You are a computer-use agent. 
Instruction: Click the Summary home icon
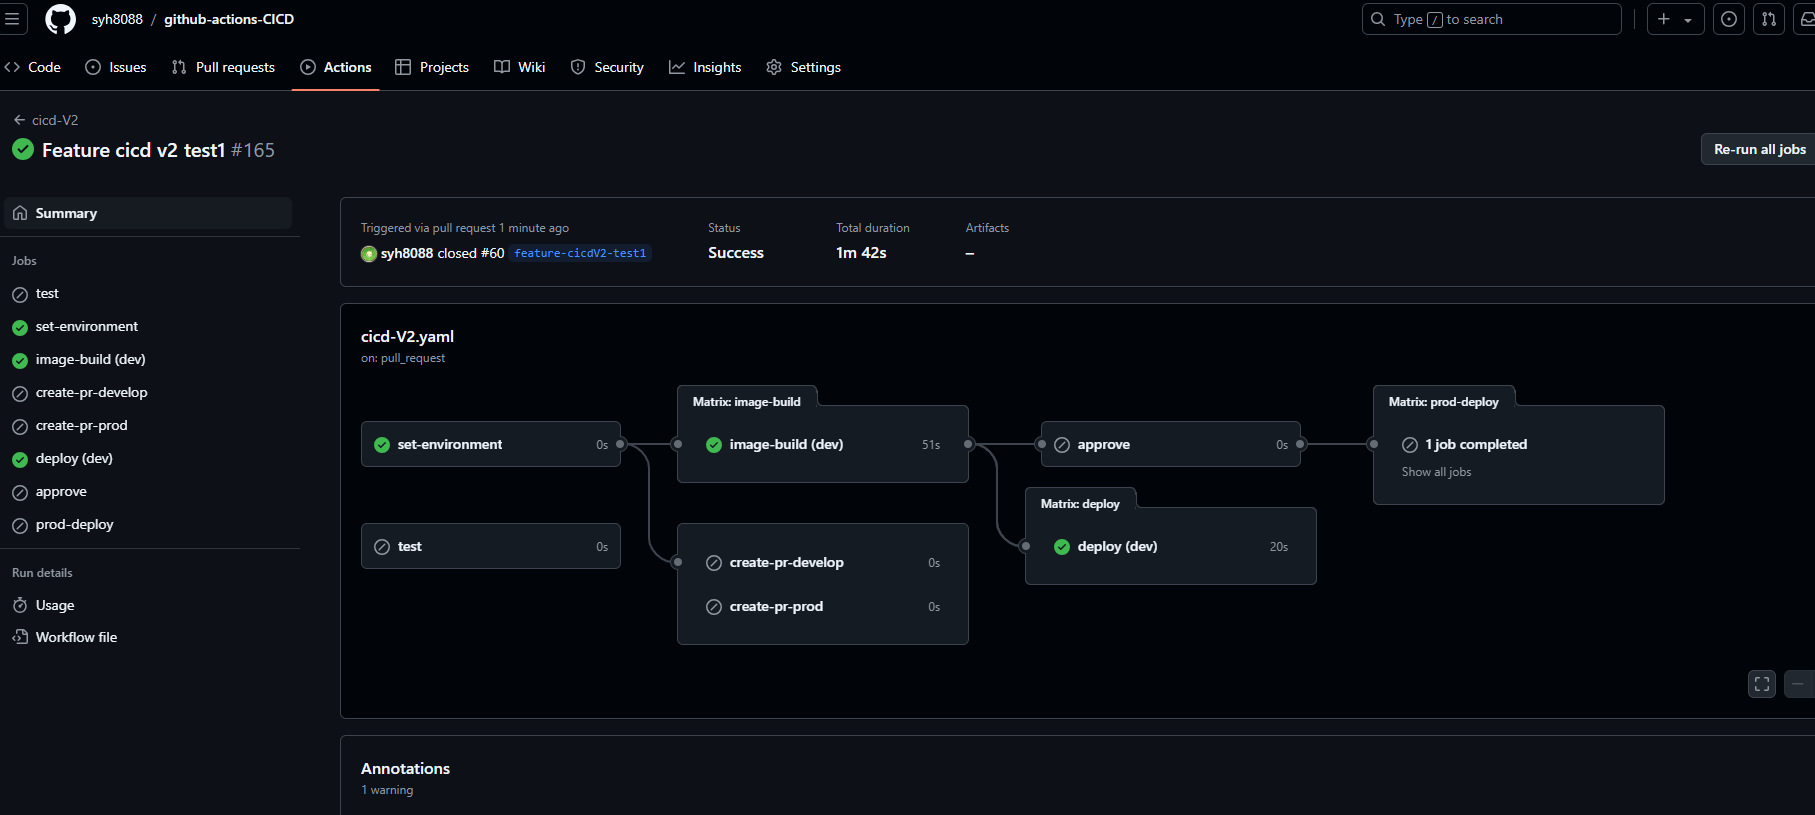coord(20,213)
